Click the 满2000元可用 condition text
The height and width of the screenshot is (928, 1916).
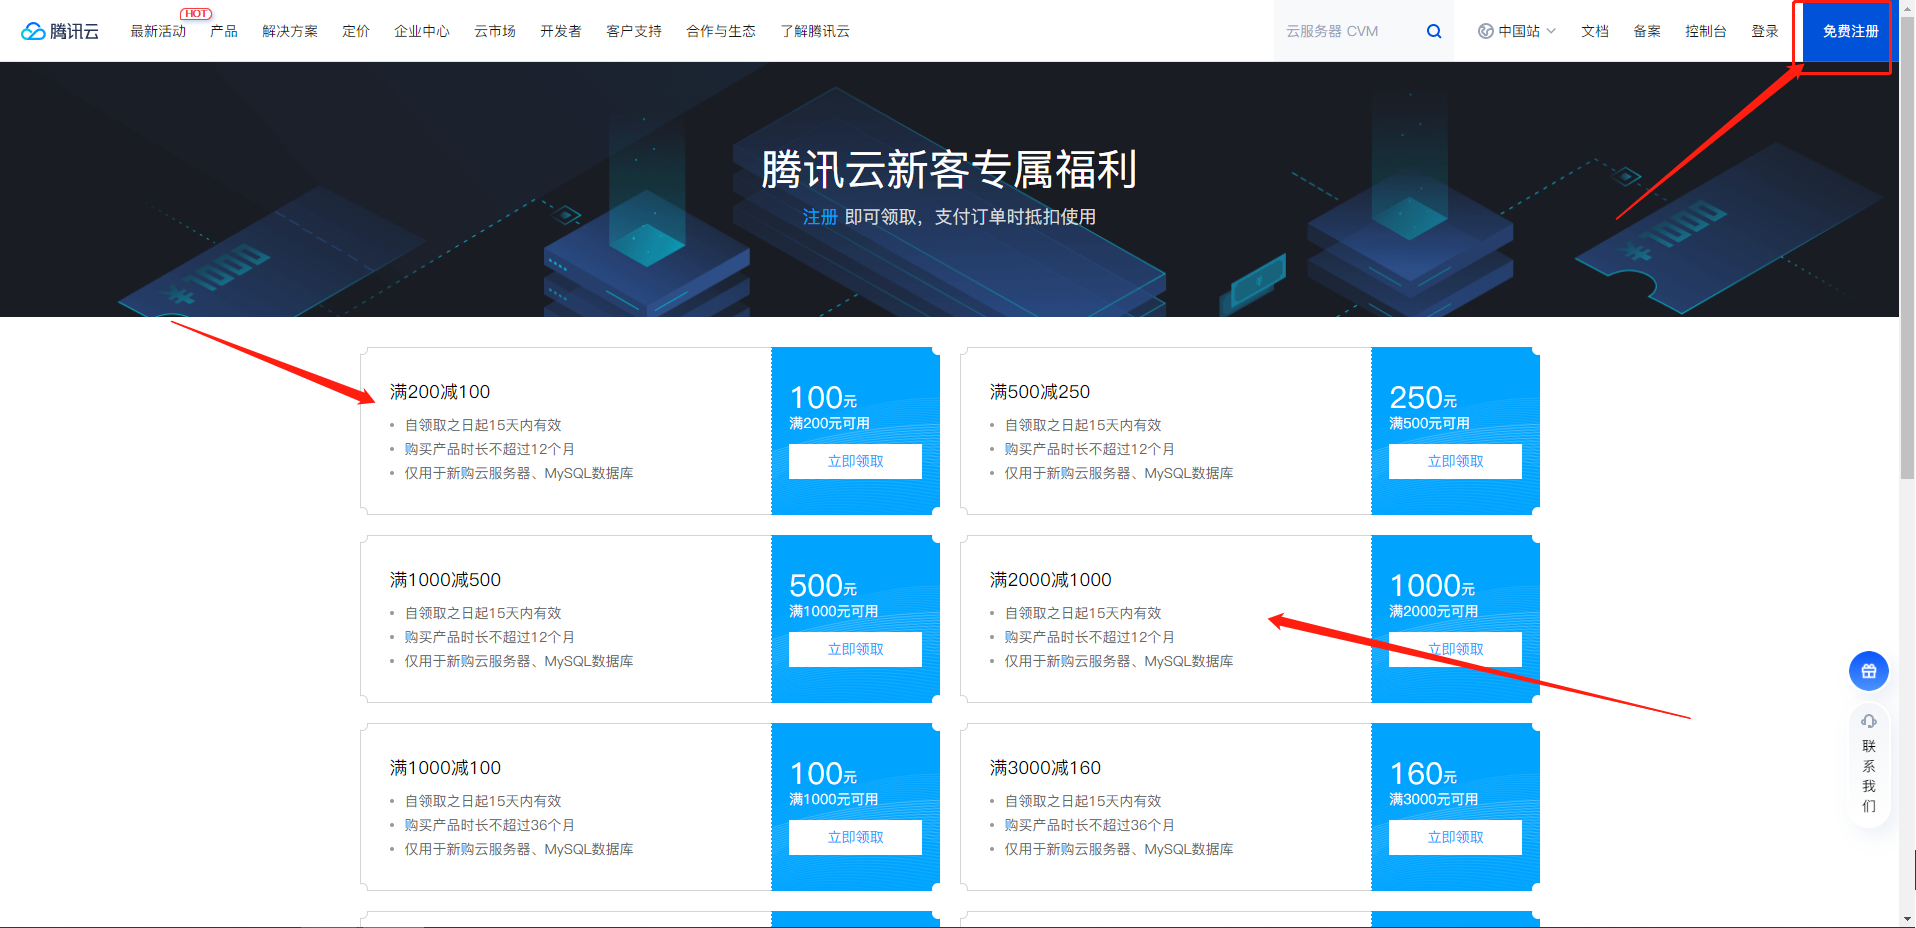[x=1433, y=611]
